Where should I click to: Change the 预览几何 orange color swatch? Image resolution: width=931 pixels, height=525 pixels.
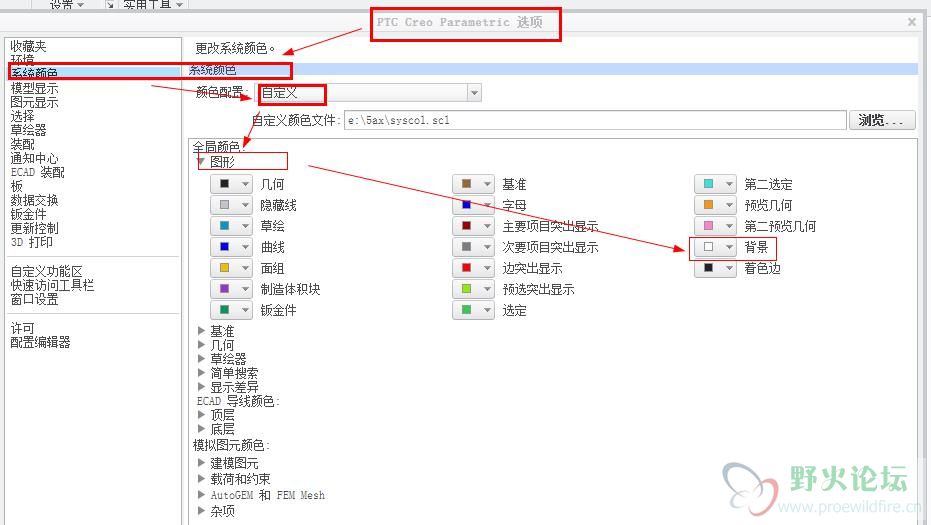coord(715,205)
